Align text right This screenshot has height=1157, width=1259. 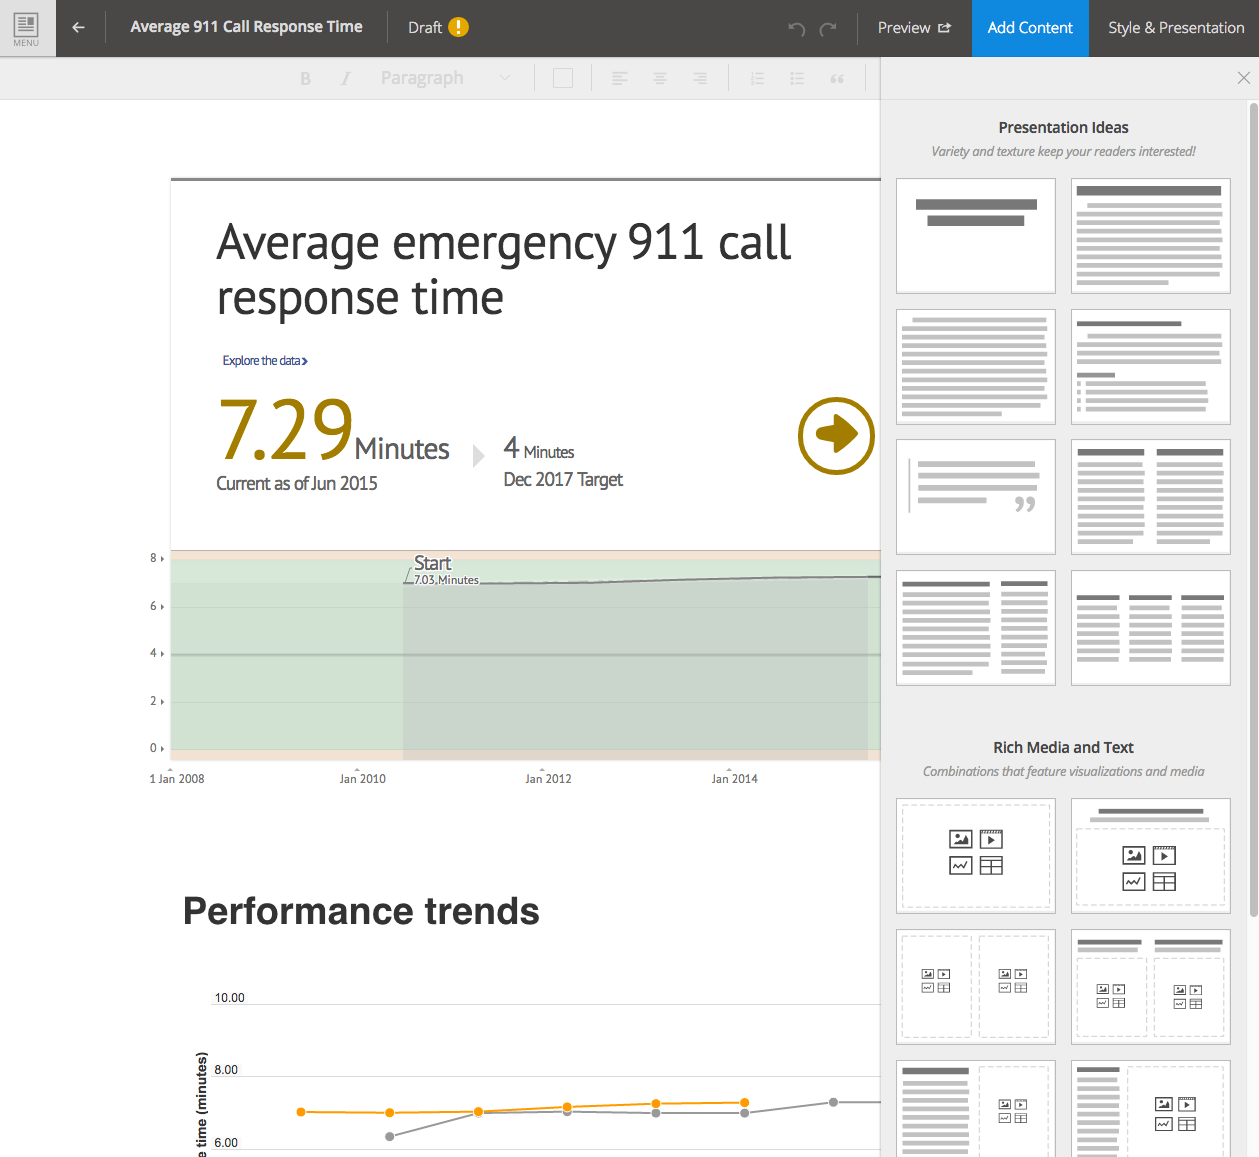(x=700, y=78)
